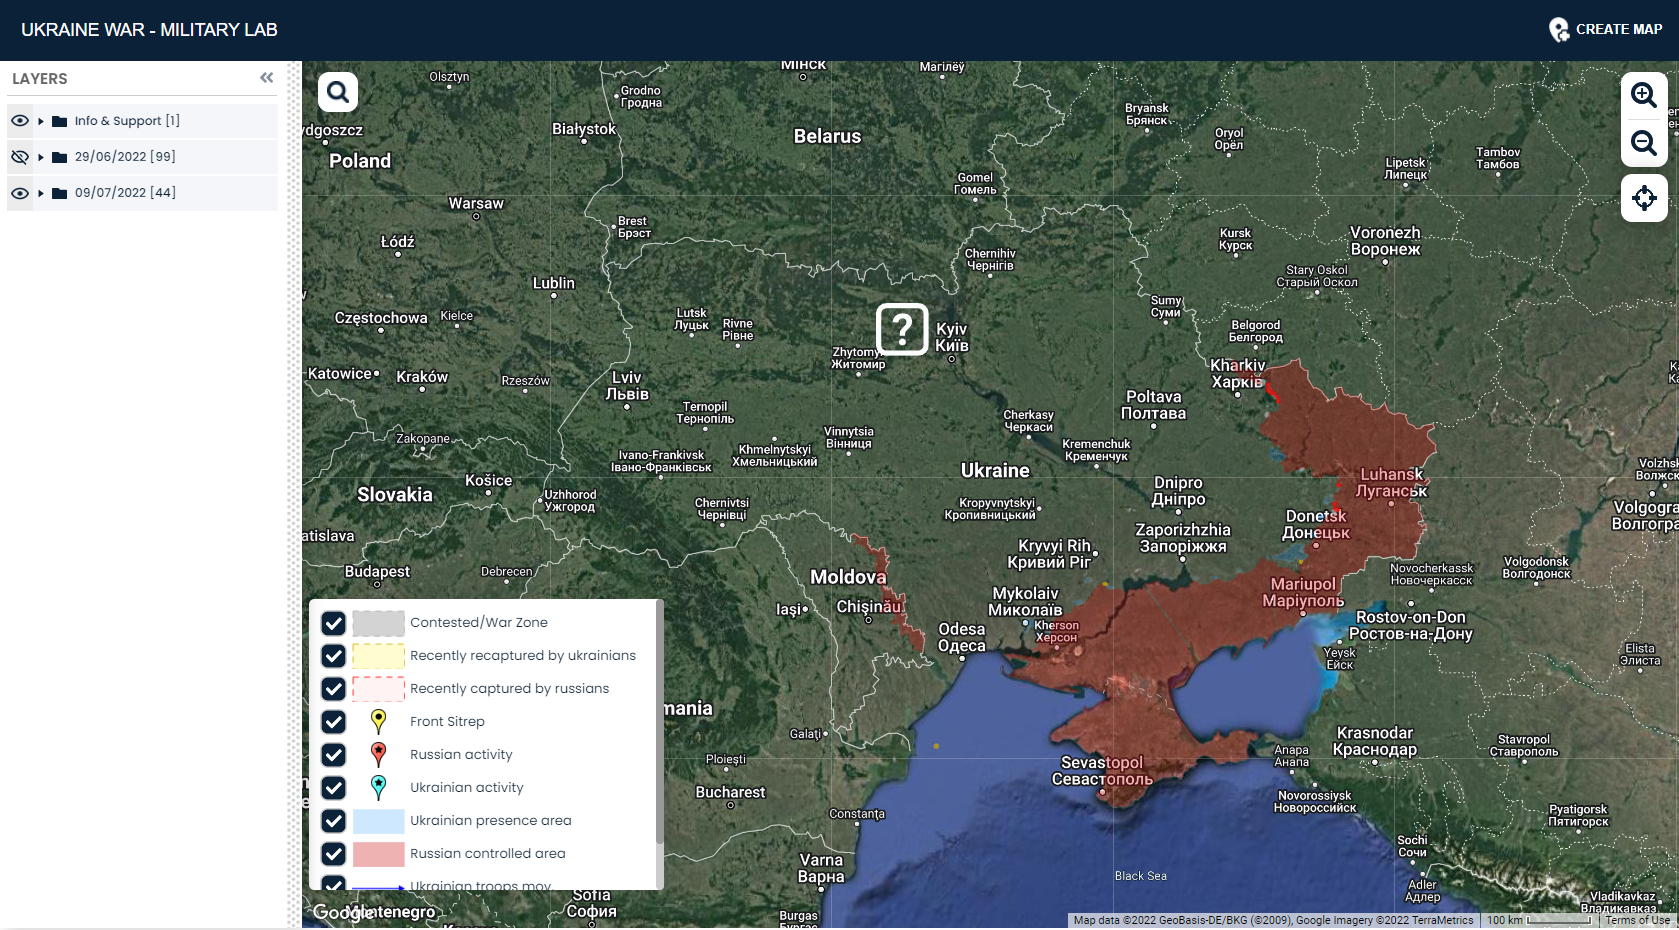Uncheck the Ukrainian activity checkbox
1679x930 pixels.
334,788
